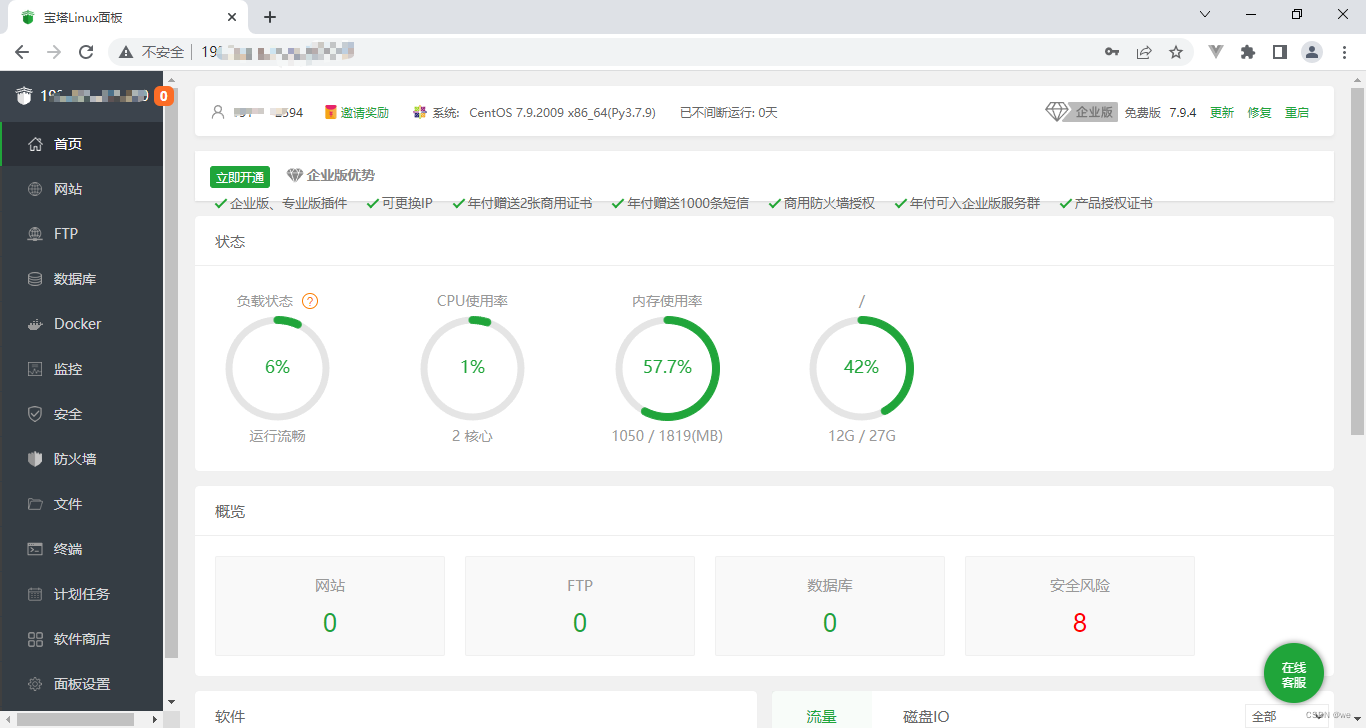Open the 首页 home sidebar icon

(x=35, y=144)
